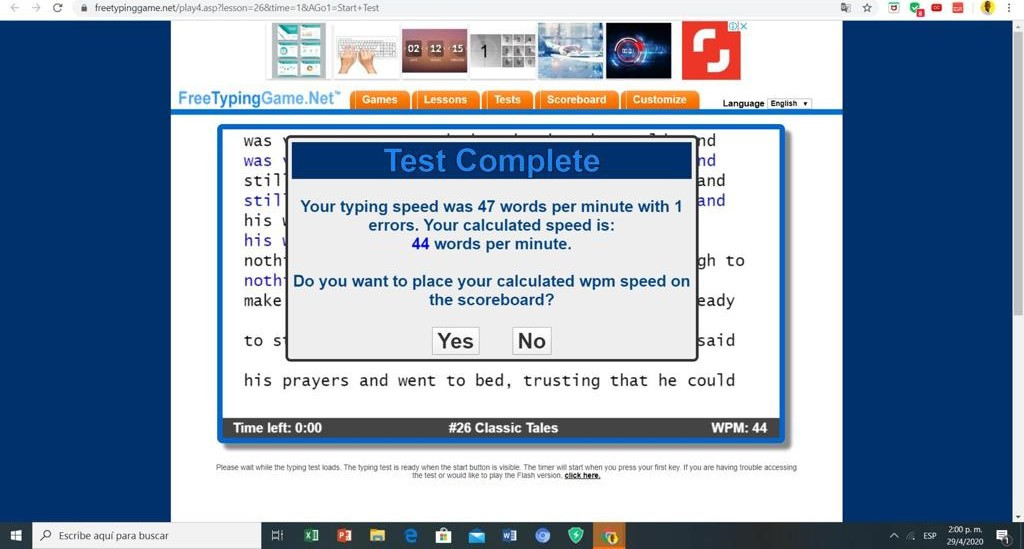The image size is (1024, 549).
Task: Click '#26 Classic Tales' lesson title
Action: [503, 428]
